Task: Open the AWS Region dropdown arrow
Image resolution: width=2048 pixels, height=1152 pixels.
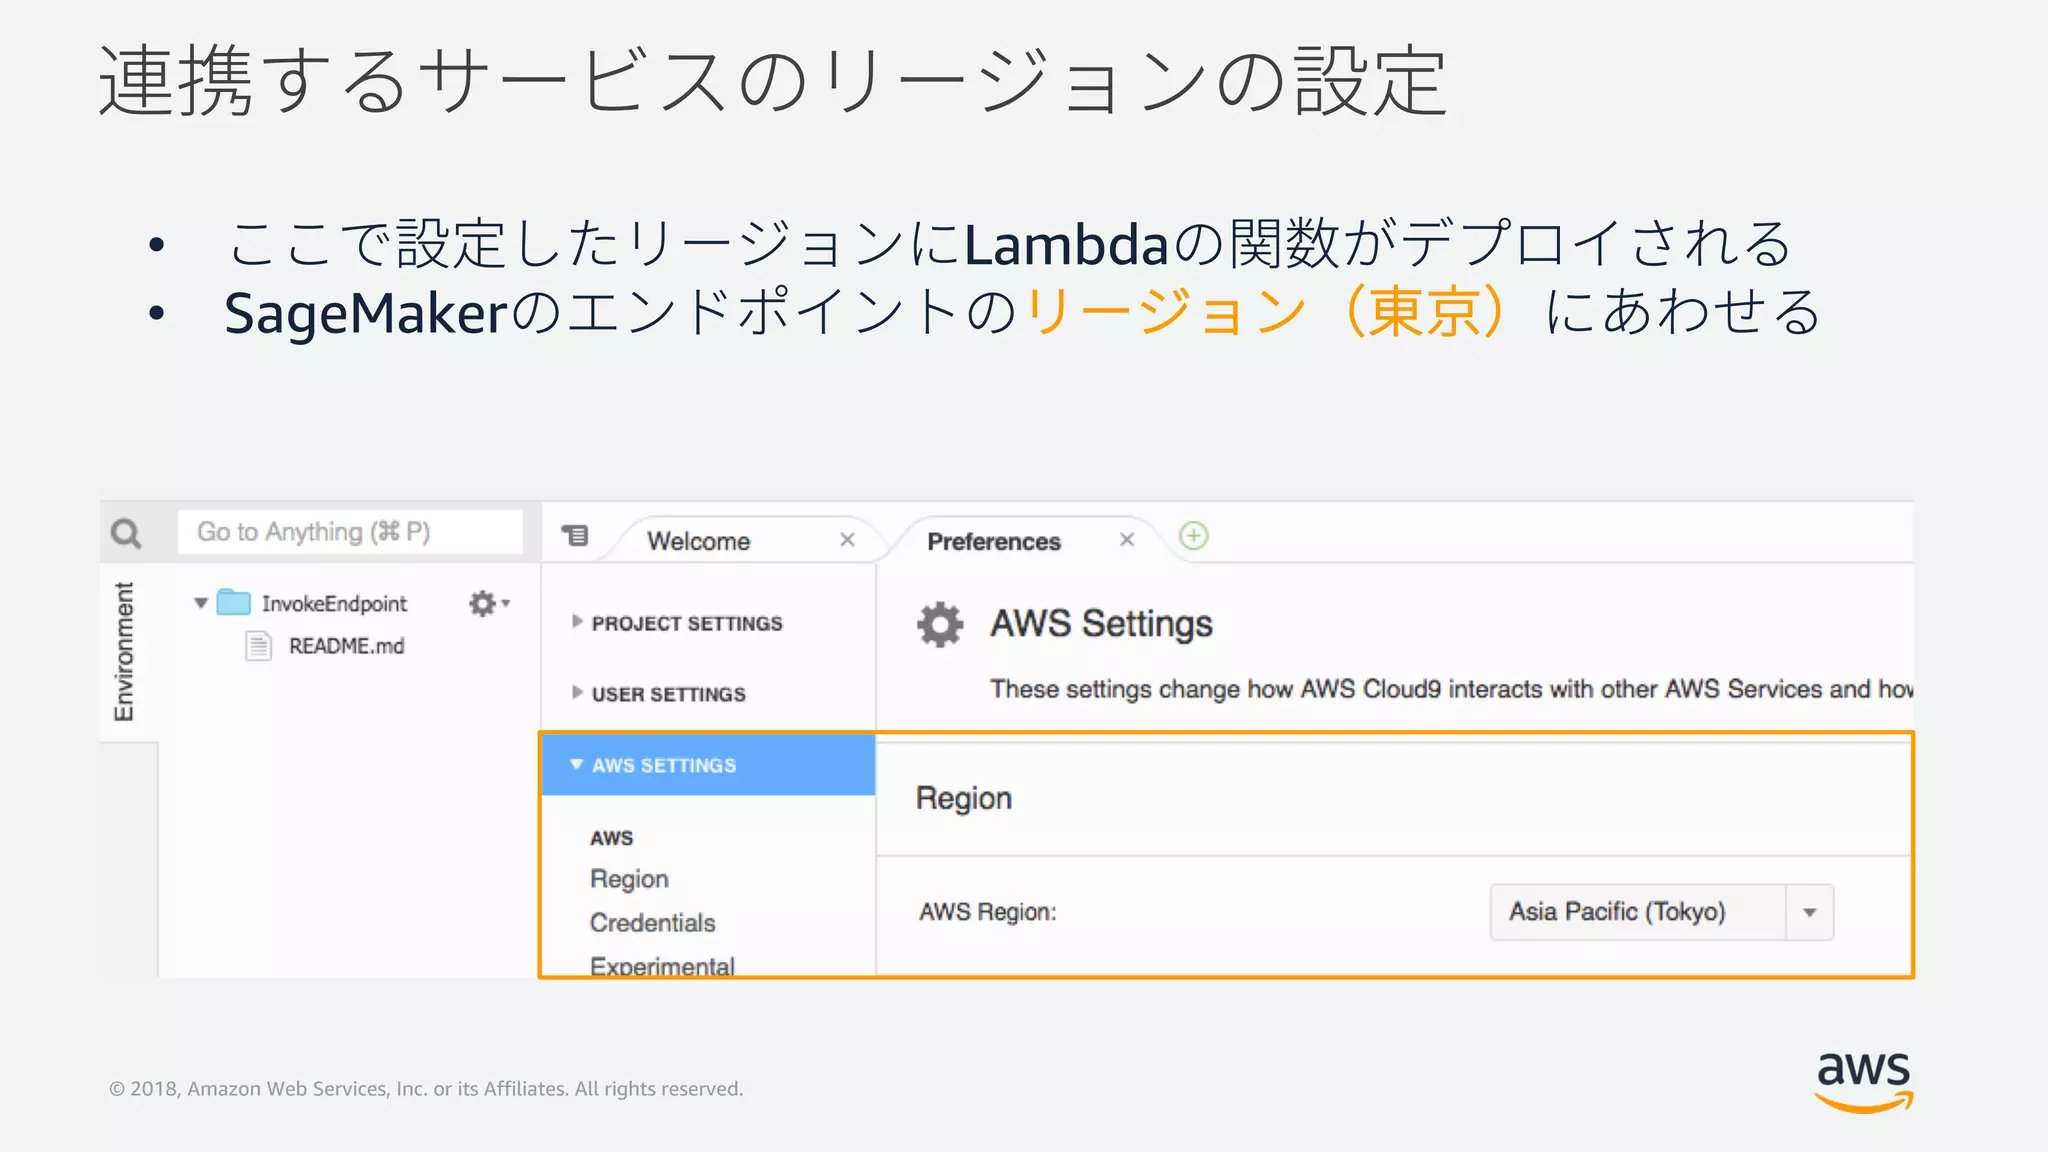Action: click(x=1809, y=912)
